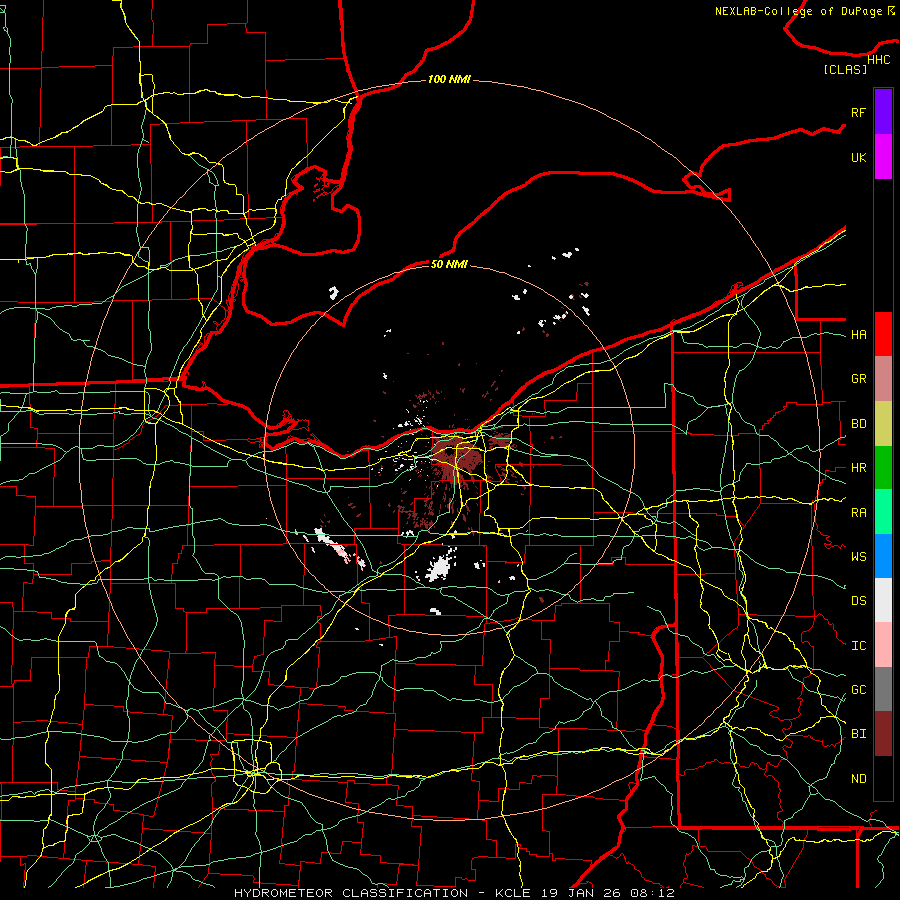This screenshot has width=900, height=900.
Task: Click the DS white legend swatch
Action: click(883, 600)
